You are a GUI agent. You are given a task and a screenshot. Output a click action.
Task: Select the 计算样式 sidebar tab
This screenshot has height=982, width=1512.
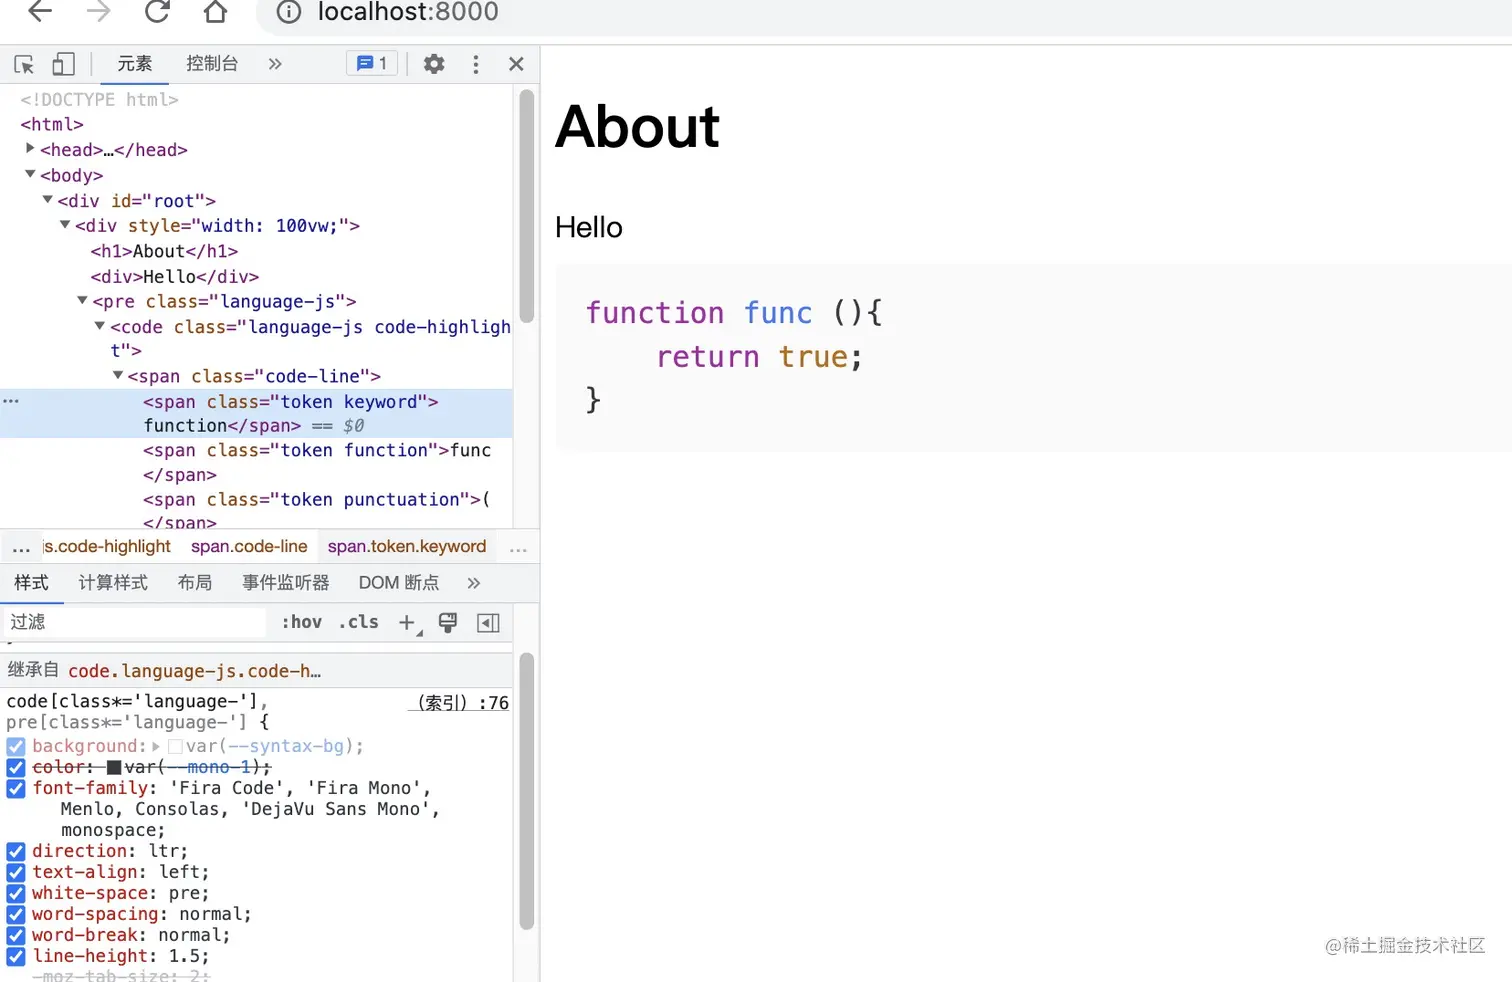click(113, 583)
